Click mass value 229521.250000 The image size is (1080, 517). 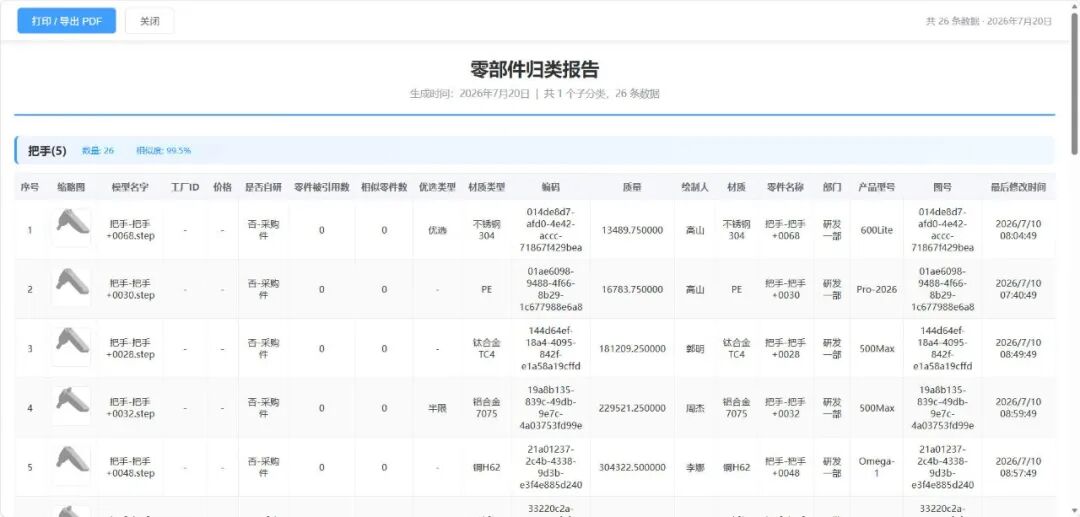coord(632,408)
